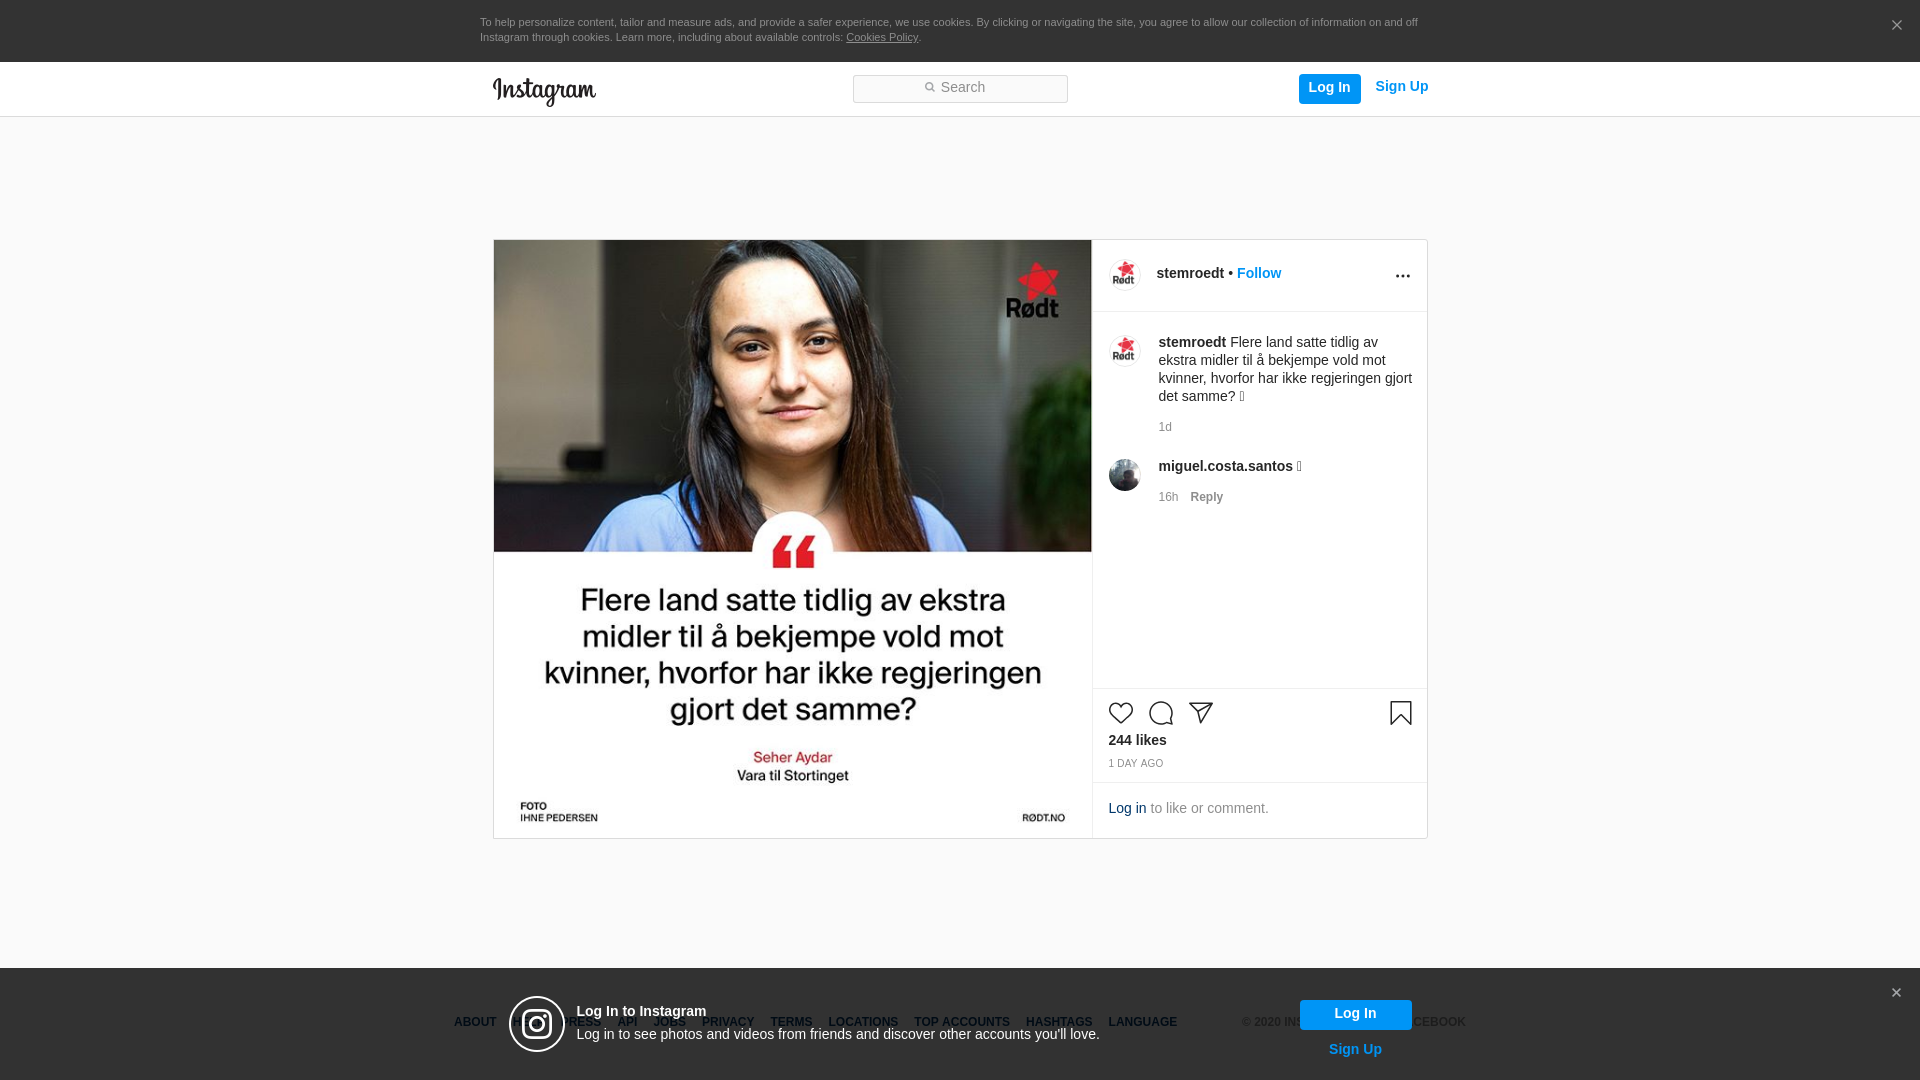Open the stemroedt avatar in the post header

pyautogui.click(x=1124, y=275)
